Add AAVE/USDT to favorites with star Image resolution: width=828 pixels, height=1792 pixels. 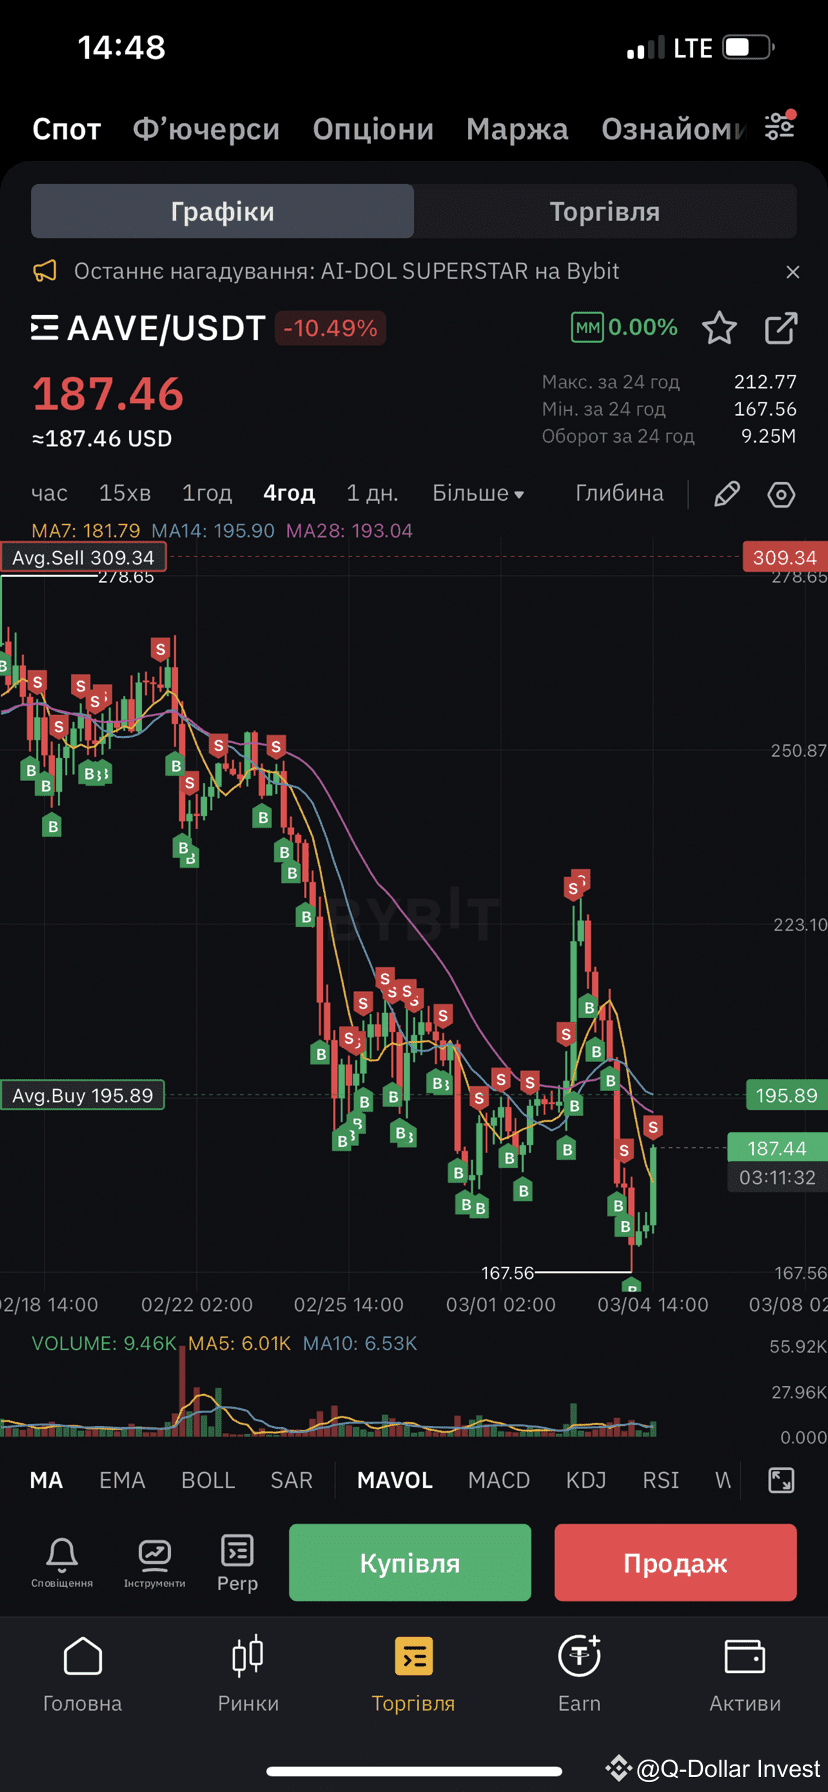pyautogui.click(x=719, y=328)
